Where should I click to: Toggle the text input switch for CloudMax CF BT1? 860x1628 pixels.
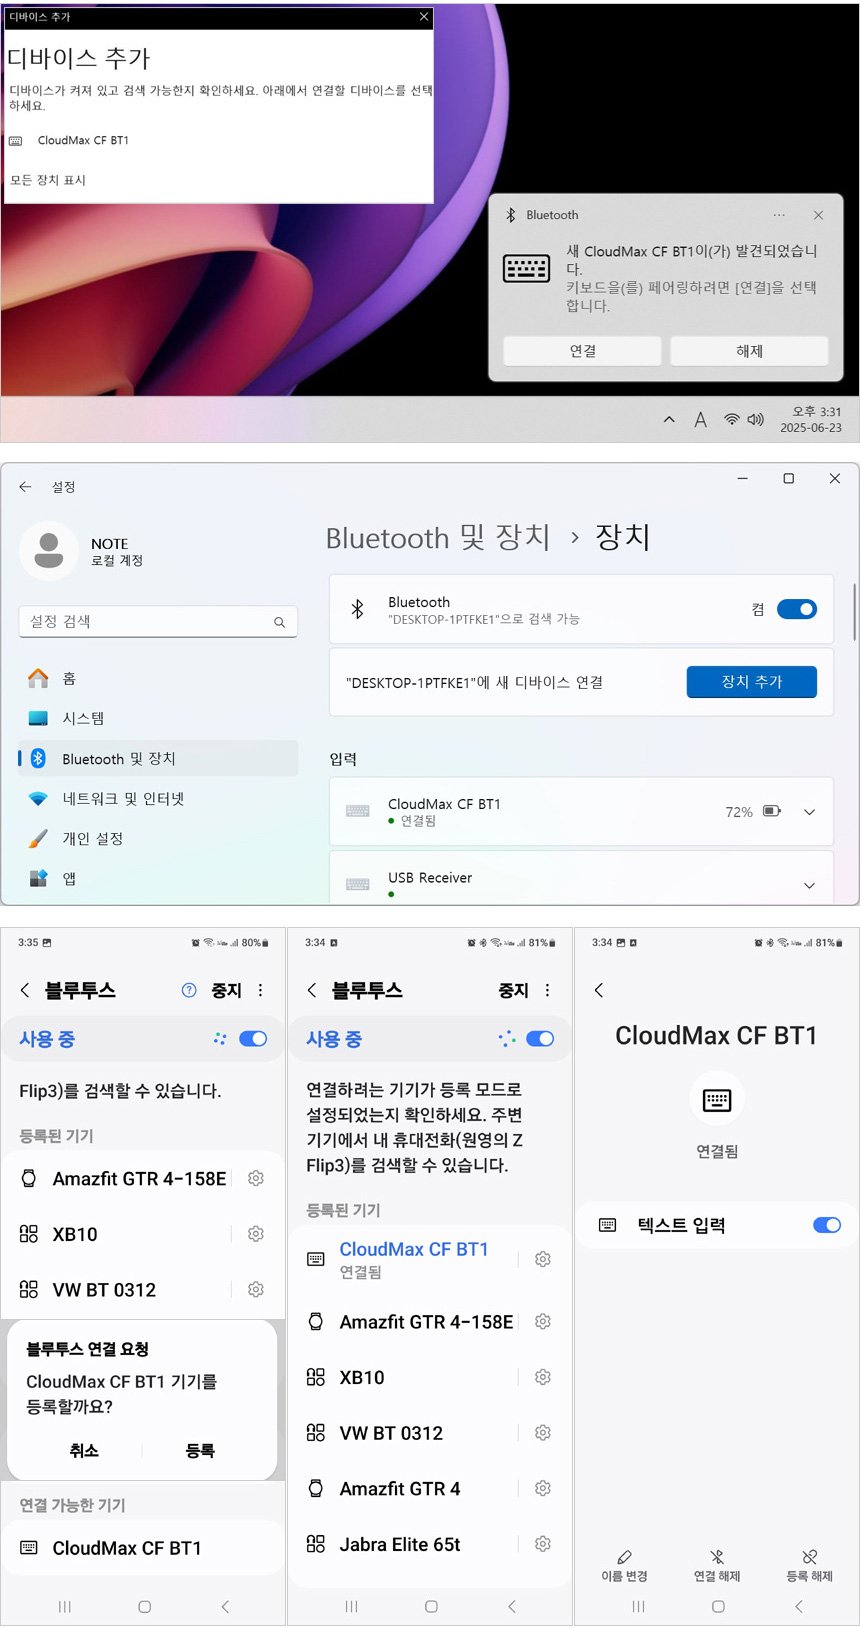click(826, 1225)
